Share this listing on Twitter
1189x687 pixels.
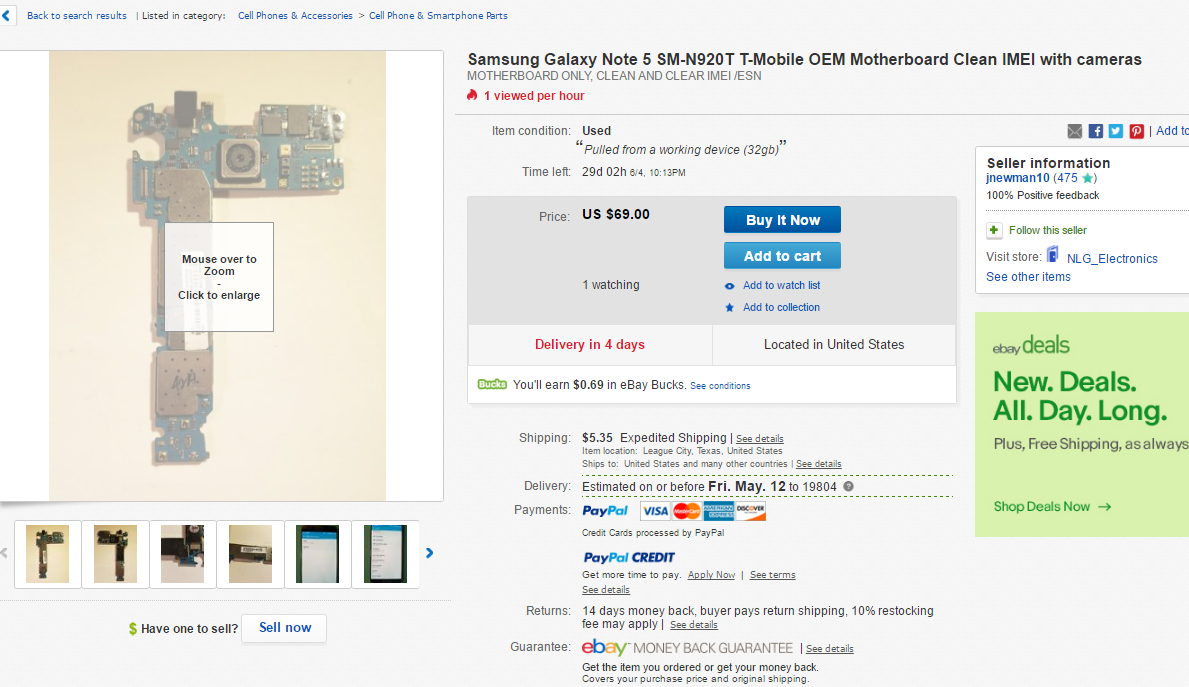1116,131
